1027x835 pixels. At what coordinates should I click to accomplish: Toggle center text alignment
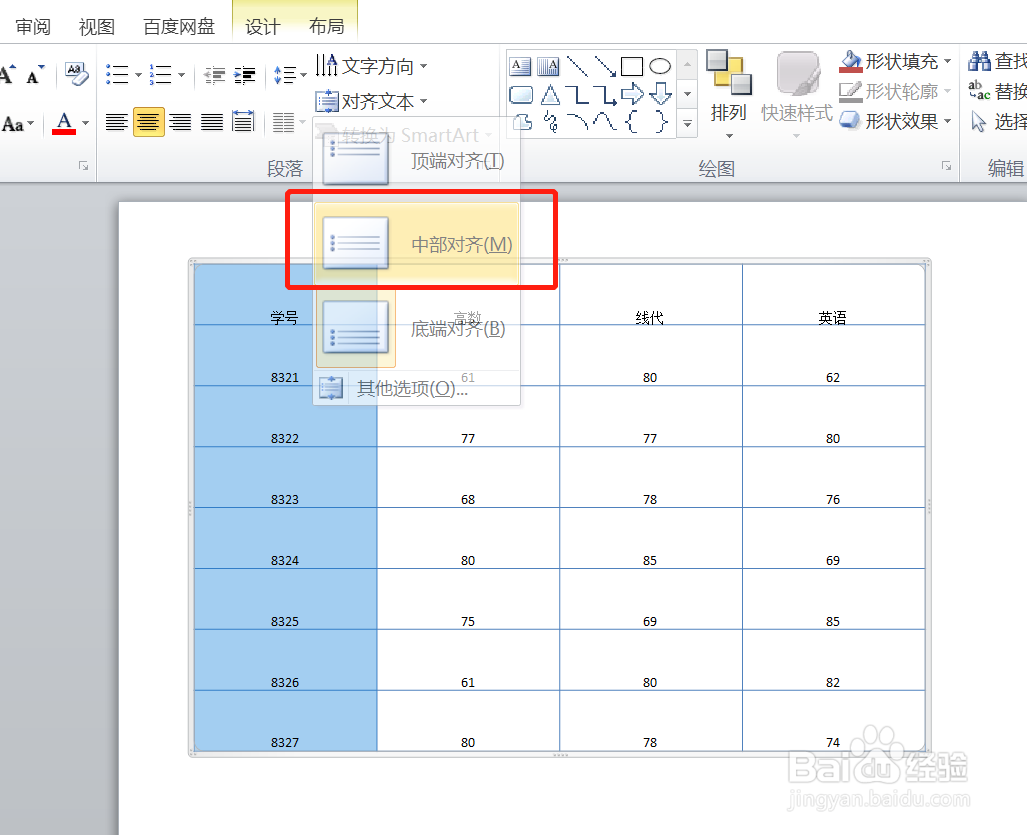(x=148, y=122)
